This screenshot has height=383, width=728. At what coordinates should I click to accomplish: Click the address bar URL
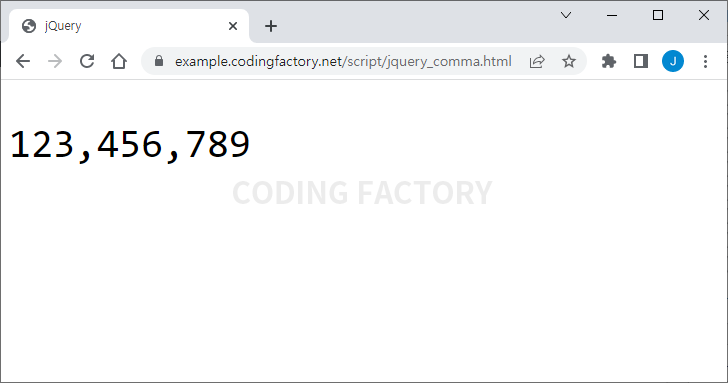[x=343, y=61]
